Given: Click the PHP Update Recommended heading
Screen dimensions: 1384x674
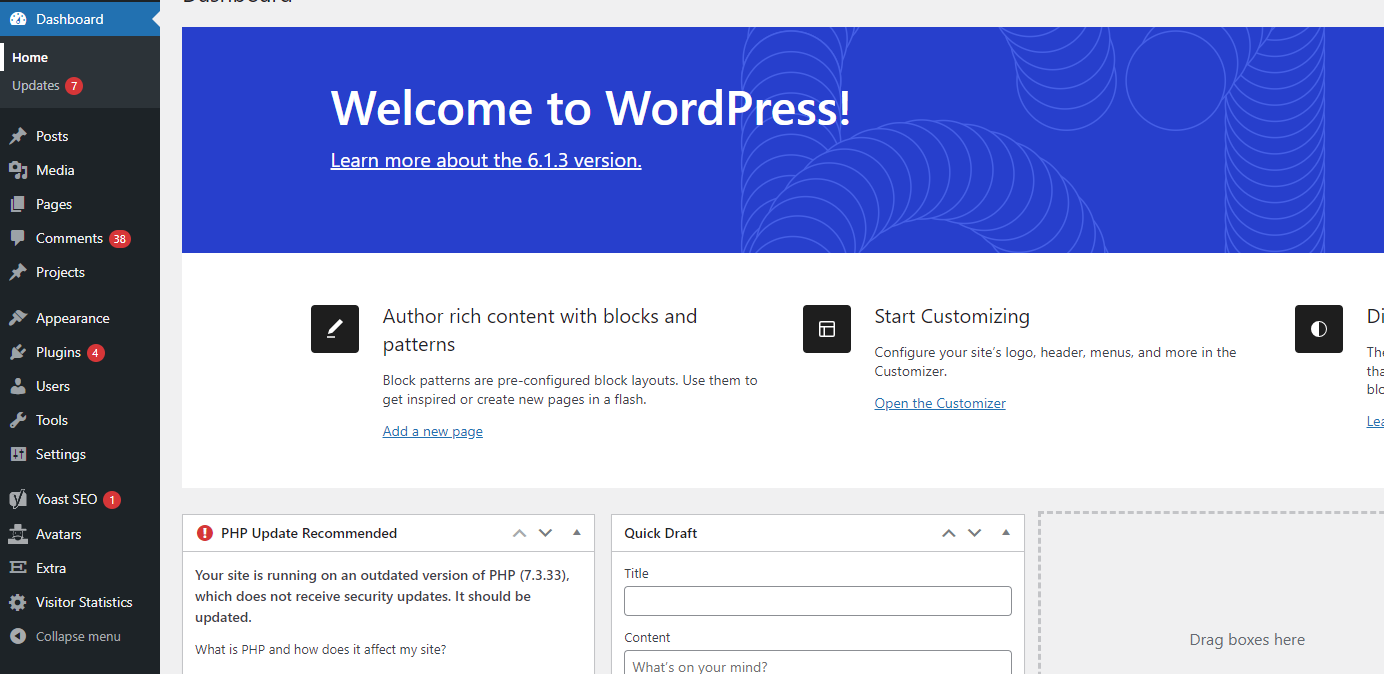Looking at the screenshot, I should pyautogui.click(x=309, y=533).
